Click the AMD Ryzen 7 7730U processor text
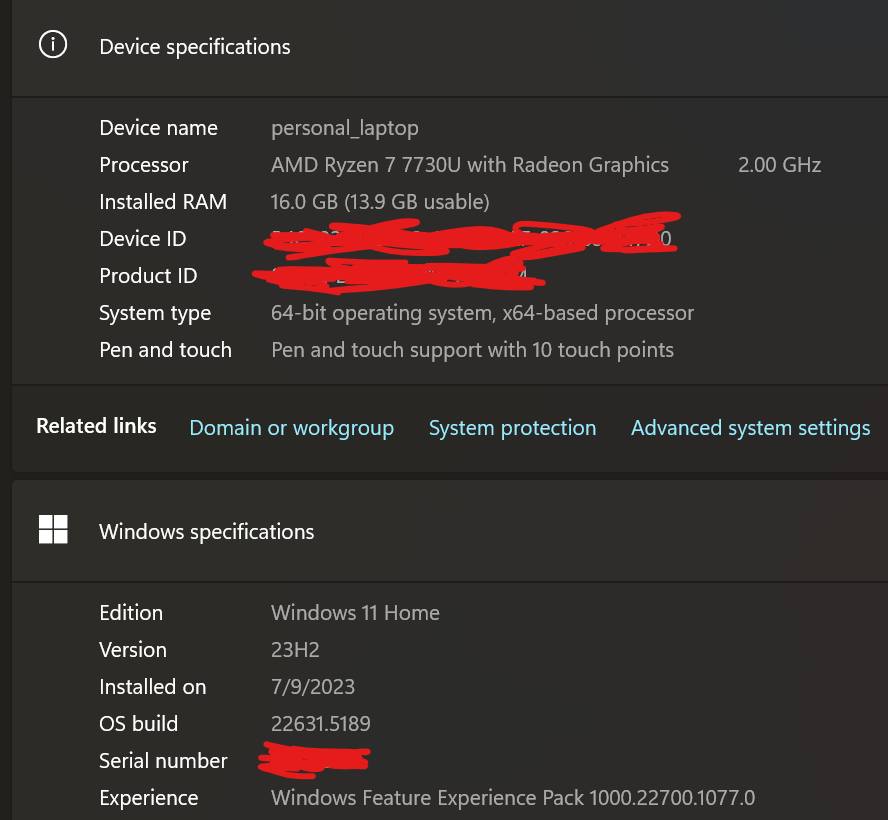 click(469, 165)
